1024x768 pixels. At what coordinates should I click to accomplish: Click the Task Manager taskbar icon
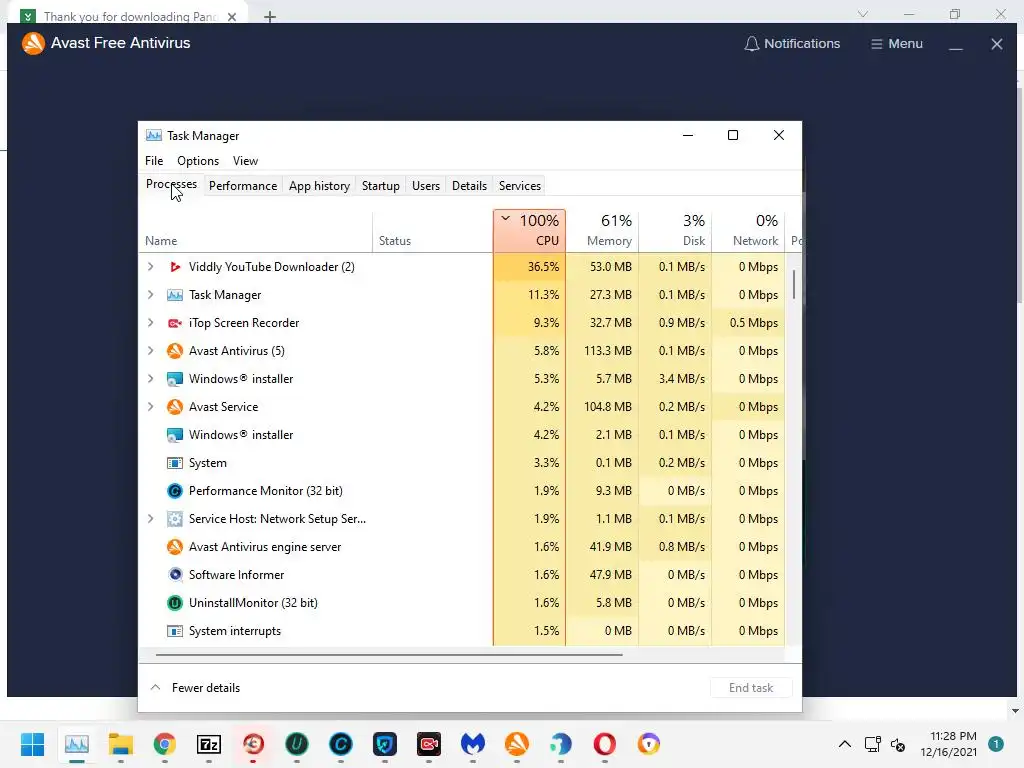[x=77, y=744]
